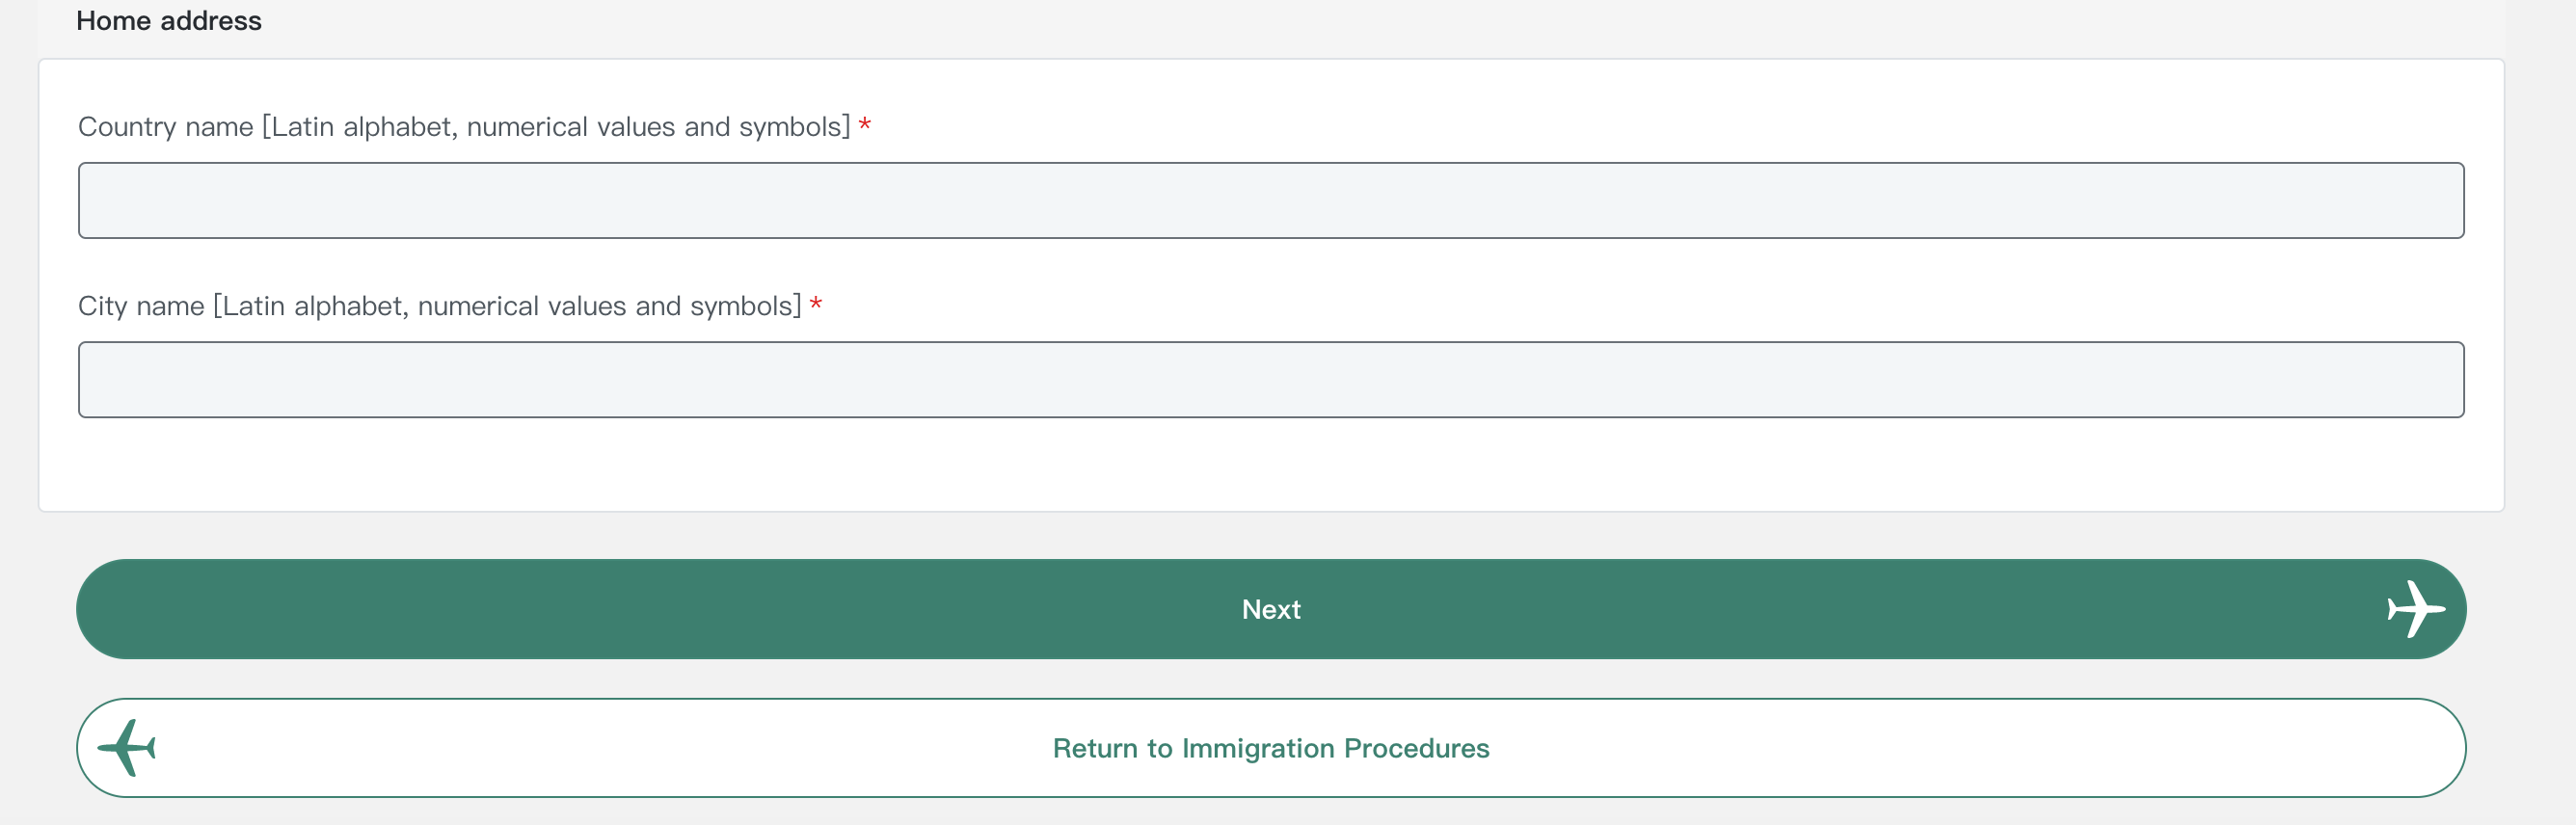Select the Home address section heading
This screenshot has height=825, width=2576.
tap(169, 20)
